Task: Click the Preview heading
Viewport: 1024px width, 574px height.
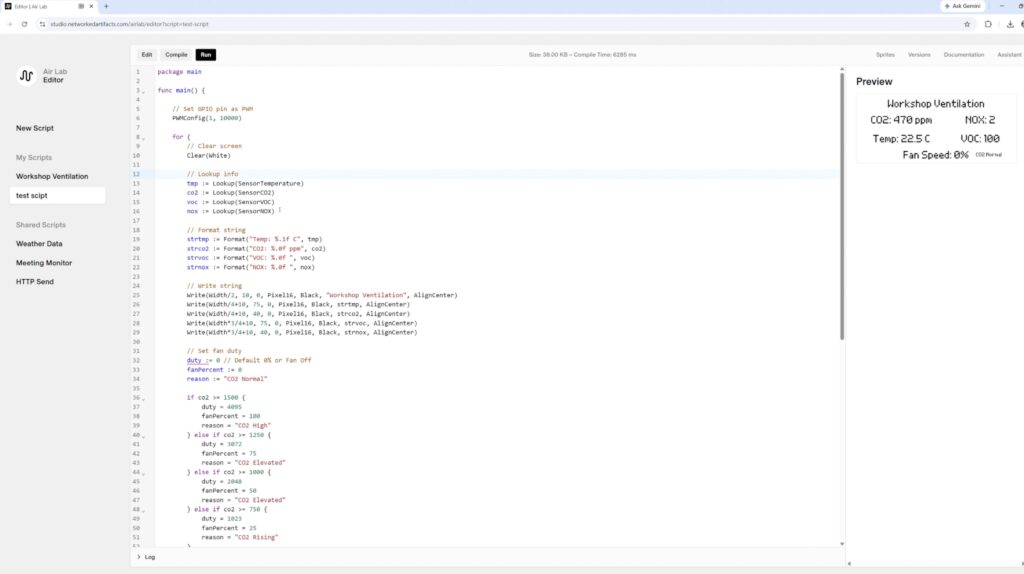Action: pos(874,82)
